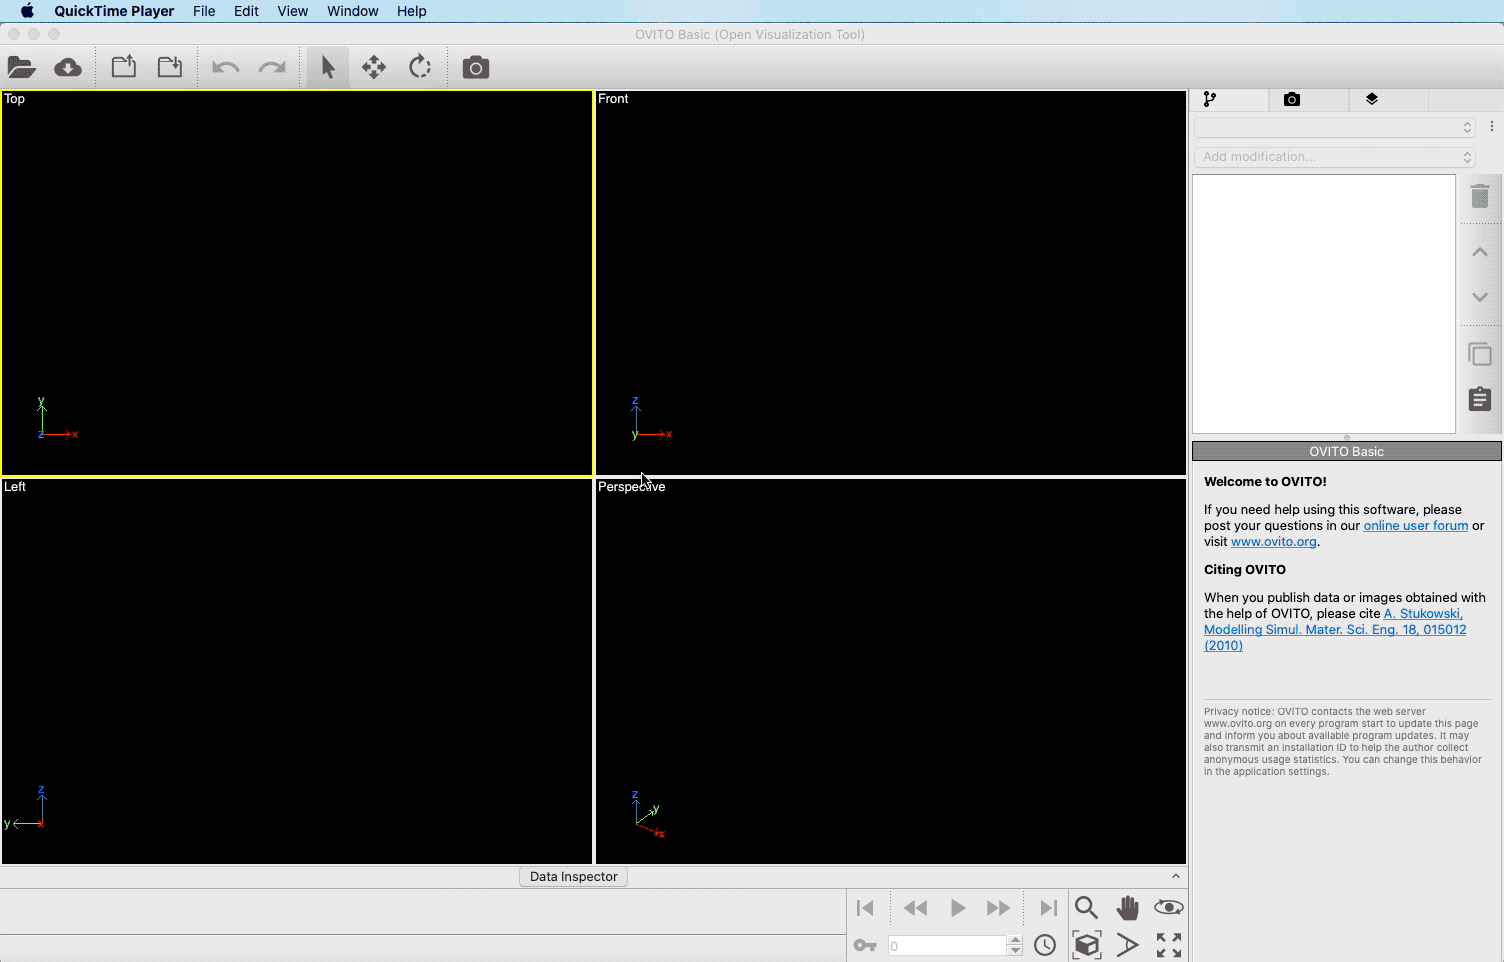Open the Data Inspector panel button
The height and width of the screenshot is (962, 1504).
(x=574, y=876)
